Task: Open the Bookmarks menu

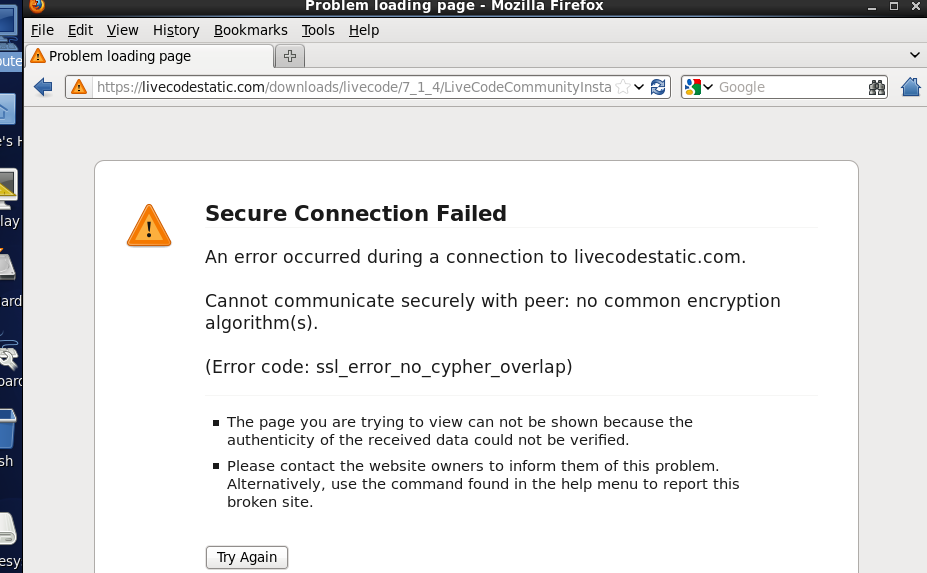Action: tap(250, 30)
